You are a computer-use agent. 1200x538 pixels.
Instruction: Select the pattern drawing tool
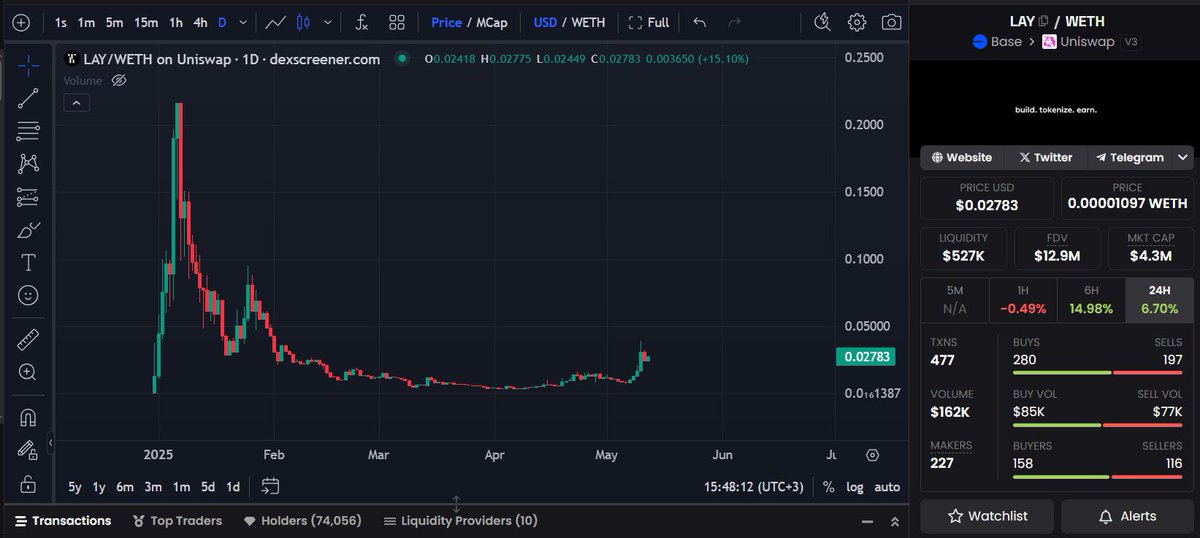(28, 163)
